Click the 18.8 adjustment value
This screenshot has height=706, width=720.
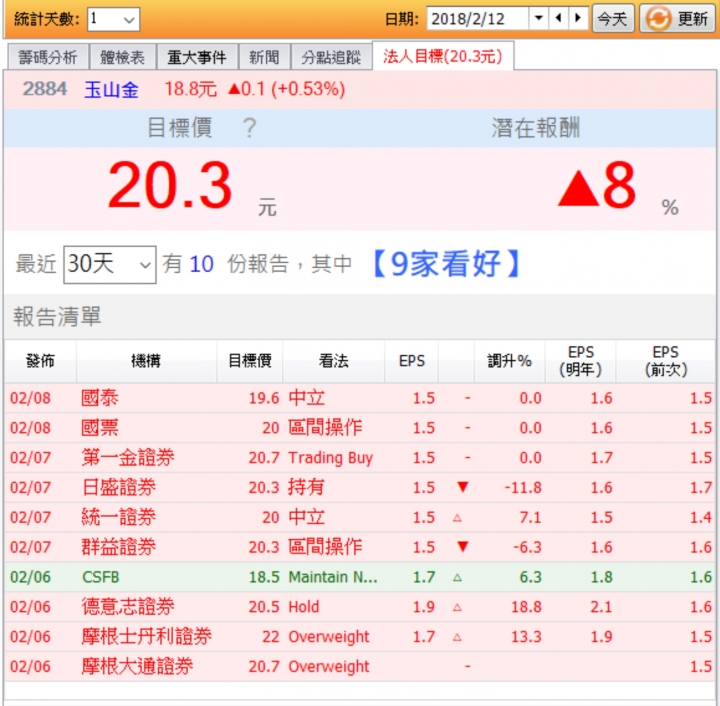point(527,607)
